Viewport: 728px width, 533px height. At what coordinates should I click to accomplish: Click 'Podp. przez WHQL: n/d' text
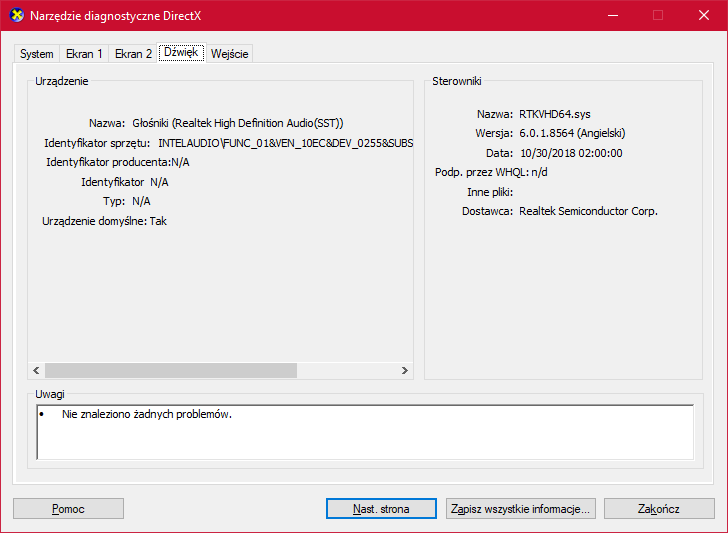pyautogui.click(x=491, y=172)
